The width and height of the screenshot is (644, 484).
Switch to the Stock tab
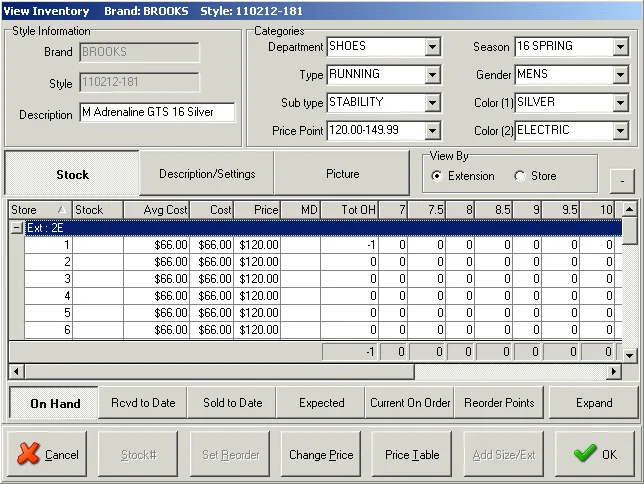pyautogui.click(x=72, y=174)
